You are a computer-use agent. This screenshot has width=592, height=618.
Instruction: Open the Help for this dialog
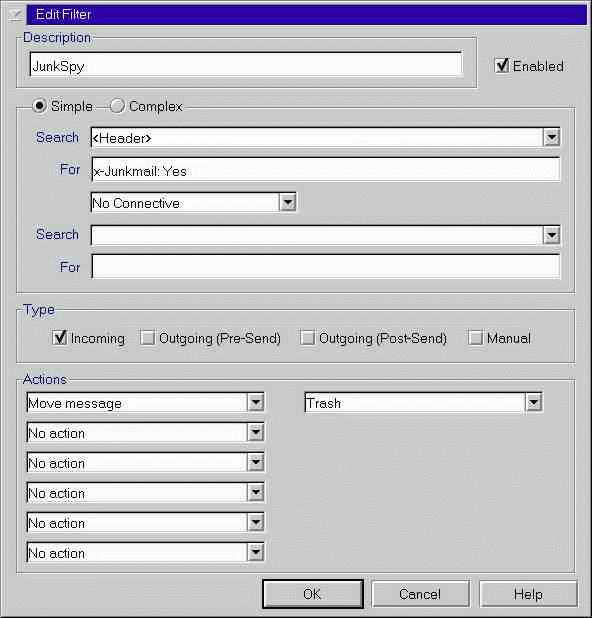[528, 594]
